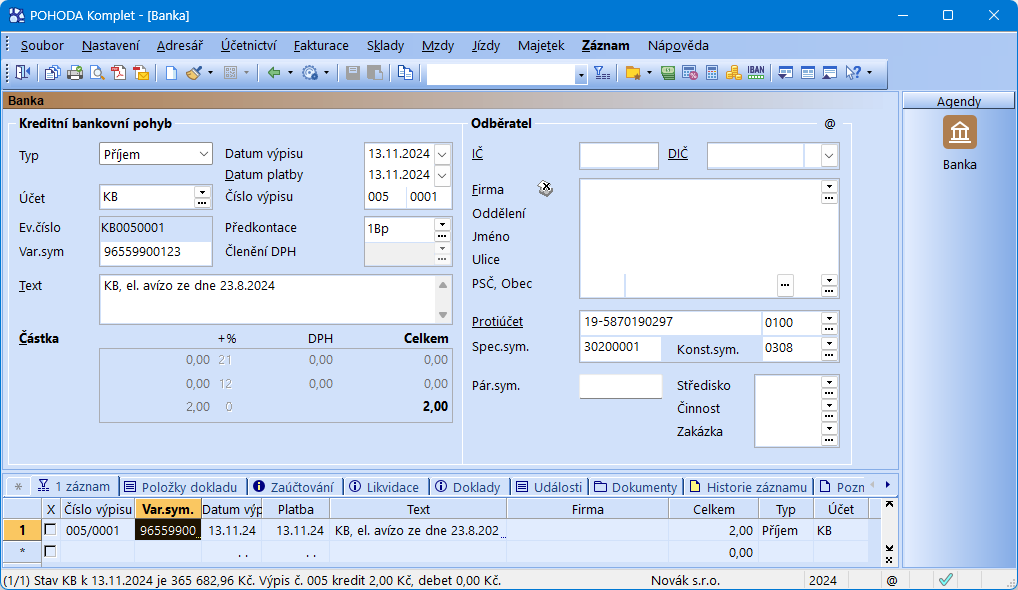Switch to the Položky dokladu tab
1018x590 pixels.
tap(181, 487)
